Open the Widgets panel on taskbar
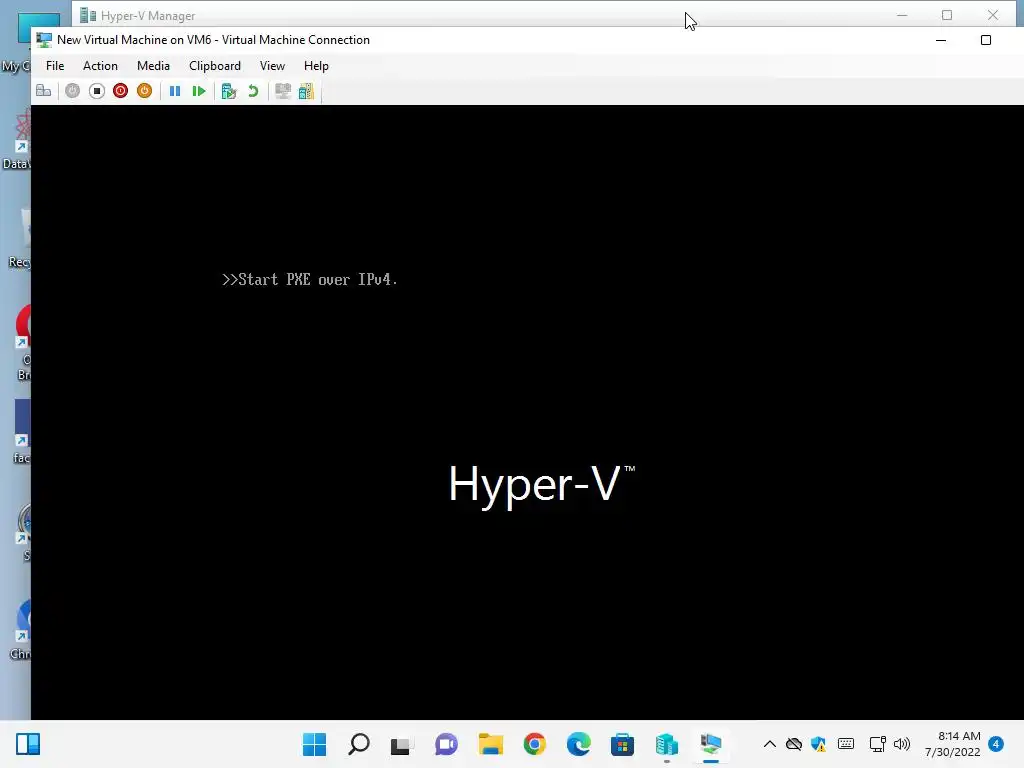The height and width of the screenshot is (768, 1024). pyautogui.click(x=28, y=744)
